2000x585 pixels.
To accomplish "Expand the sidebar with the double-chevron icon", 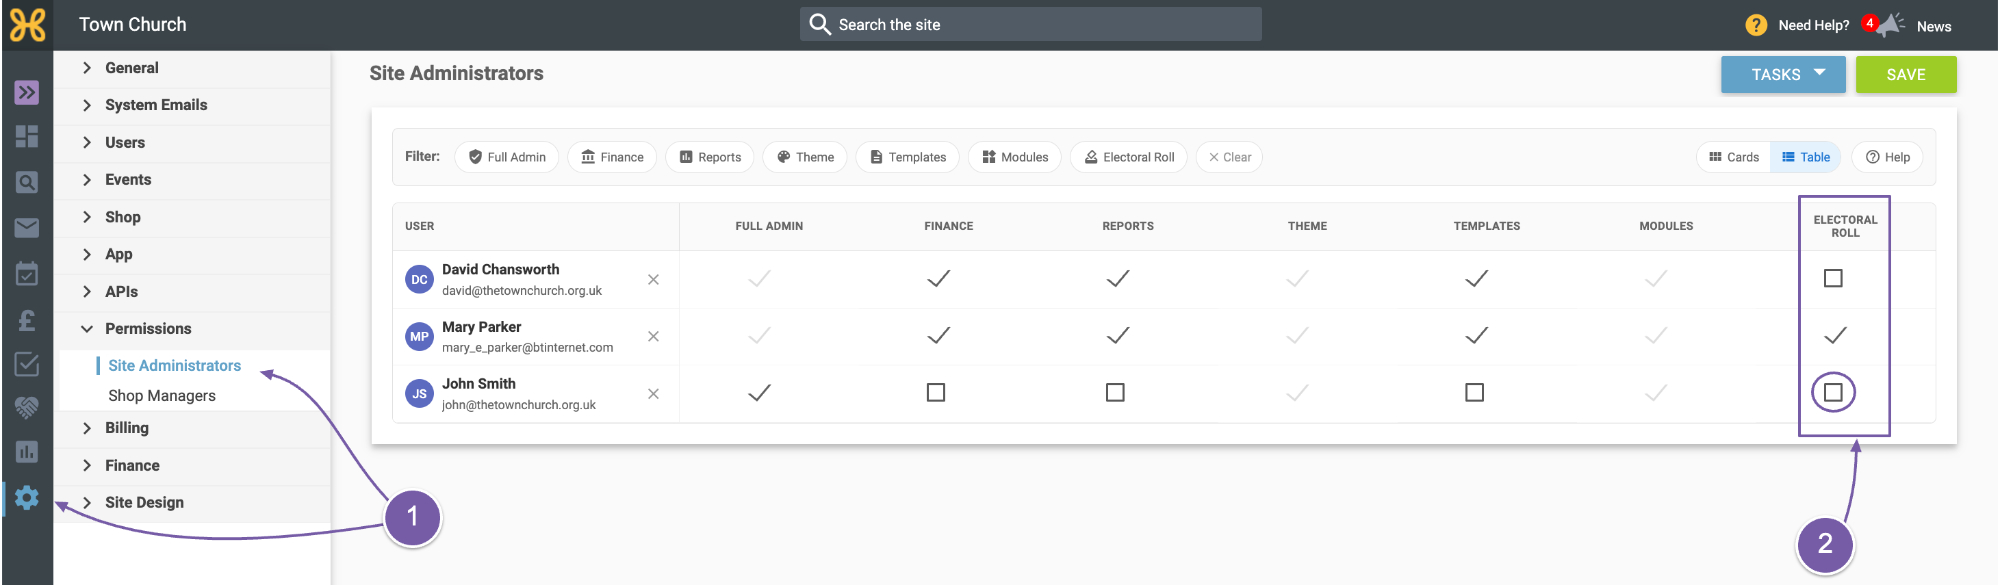I will pos(27,92).
